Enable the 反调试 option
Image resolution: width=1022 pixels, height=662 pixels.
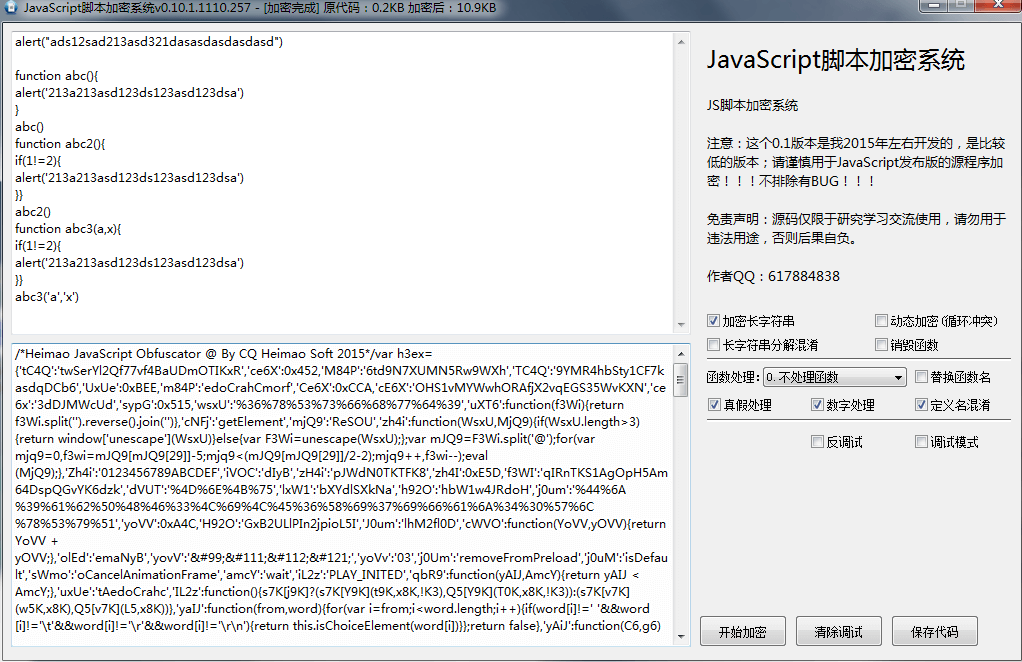[x=817, y=441]
